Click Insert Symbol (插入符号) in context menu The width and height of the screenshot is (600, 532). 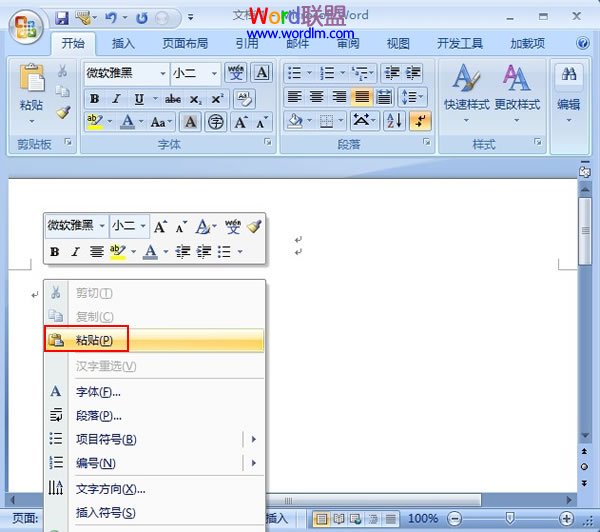tap(154, 513)
